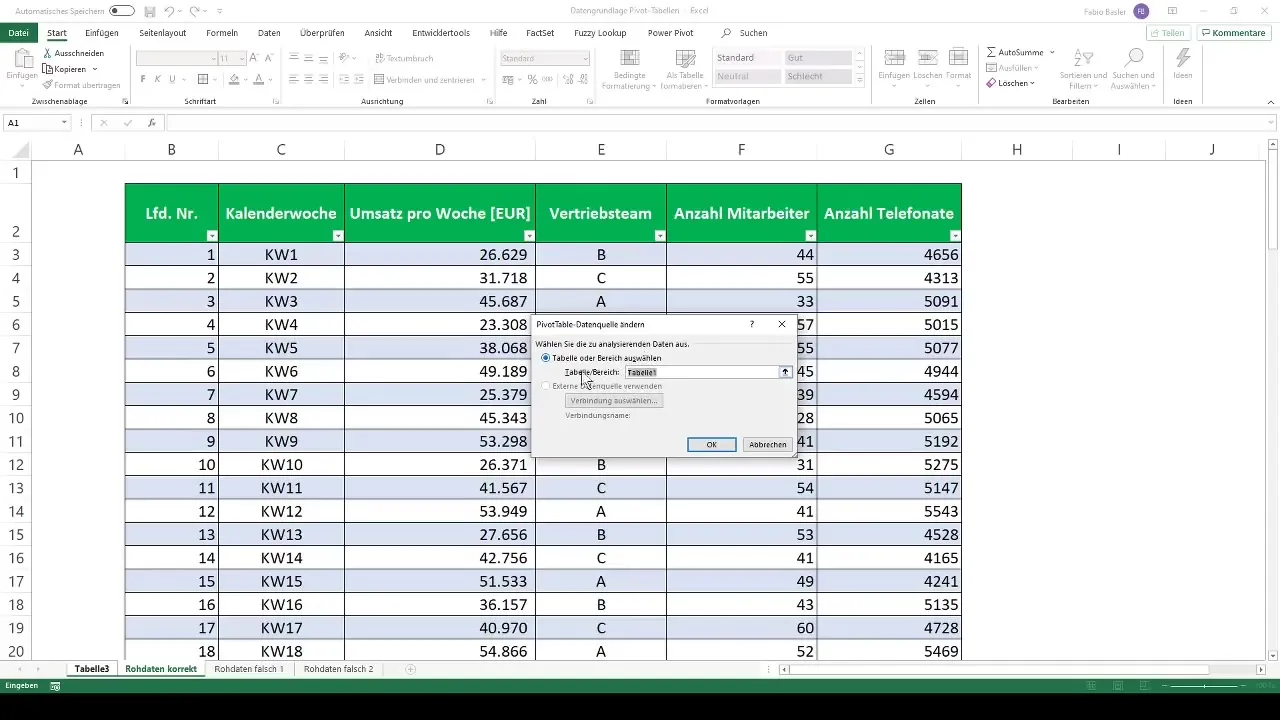Screen dimensions: 1280x720
Task: Click the collapse dialog range selector icon
Action: point(786,372)
